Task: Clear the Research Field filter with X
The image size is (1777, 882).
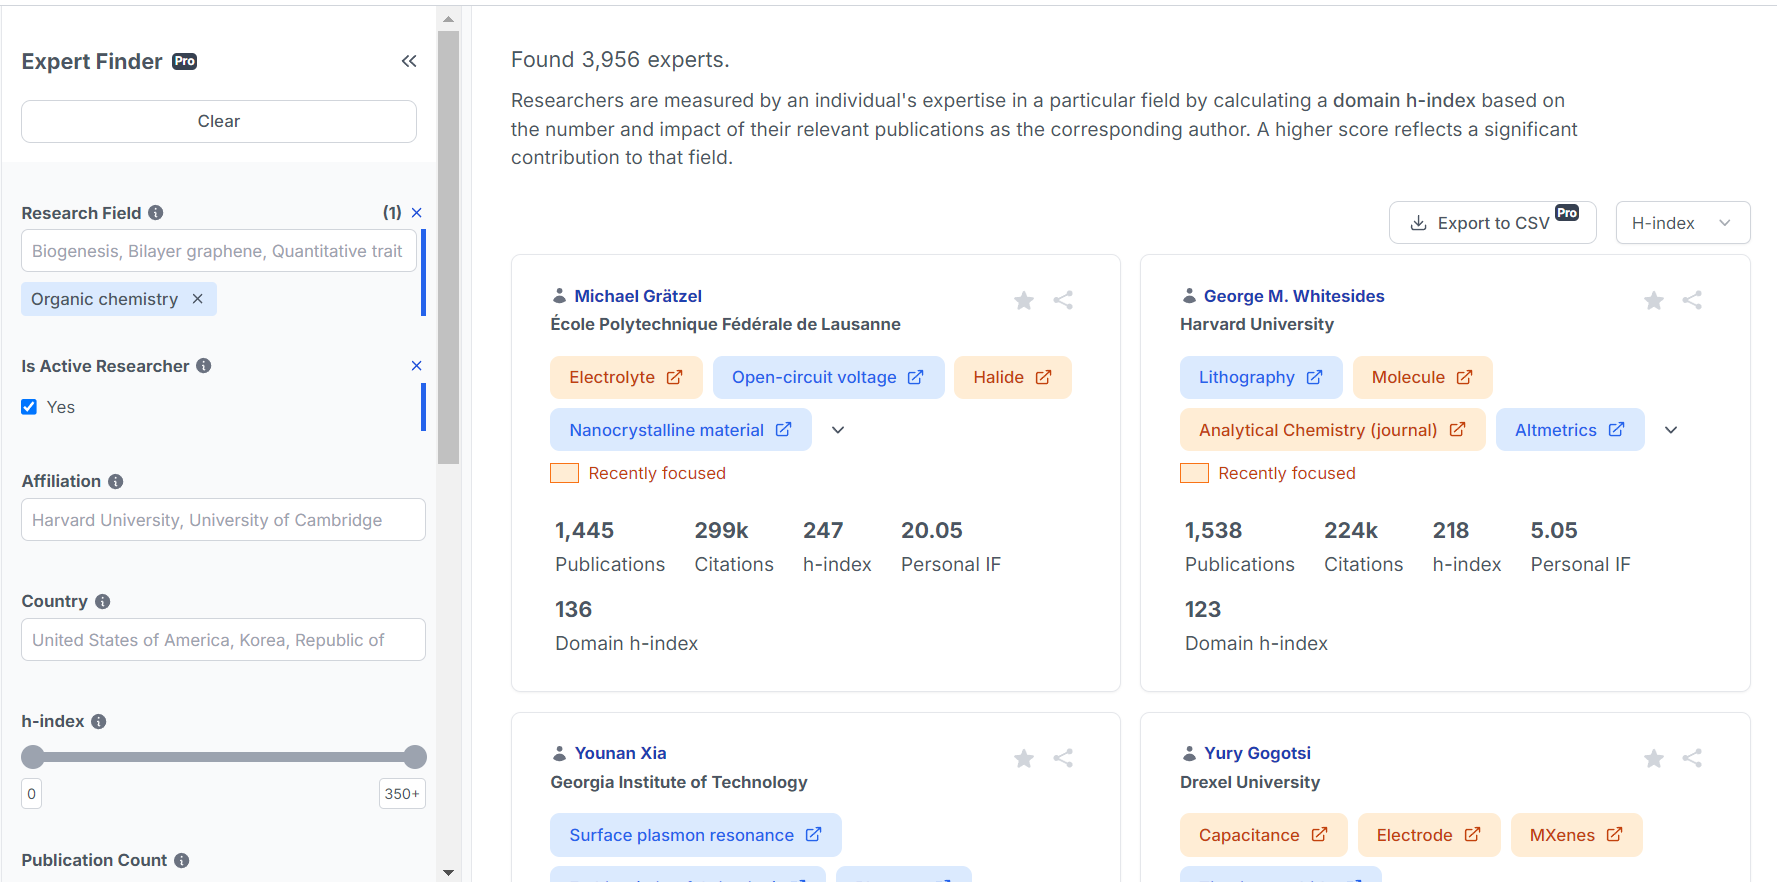Action: tap(417, 213)
